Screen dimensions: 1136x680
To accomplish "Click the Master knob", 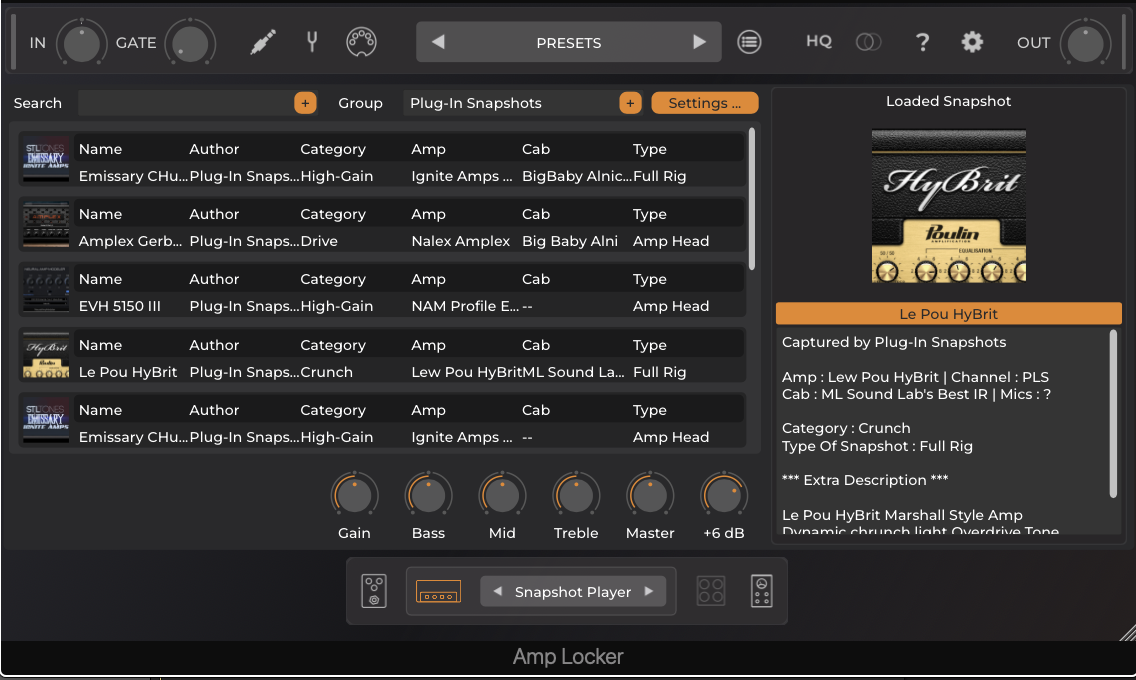I will [650, 495].
